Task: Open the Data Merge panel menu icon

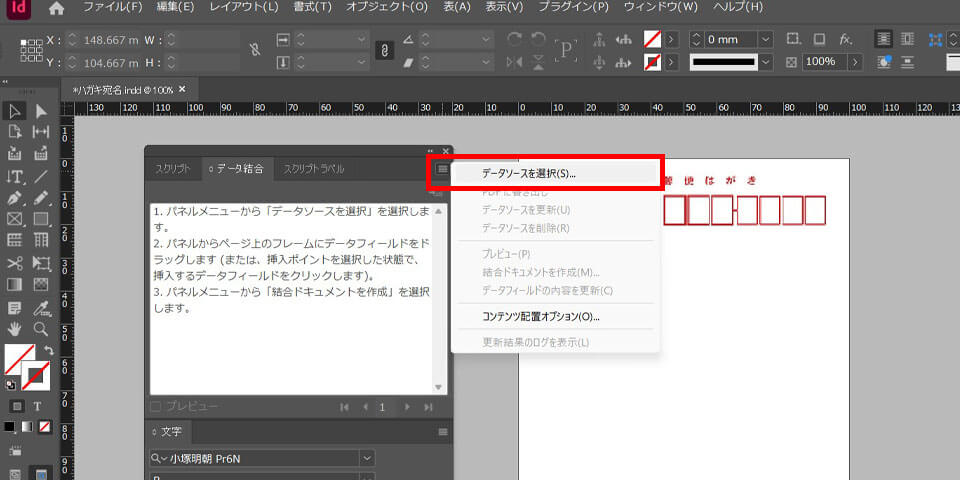Action: (x=442, y=169)
